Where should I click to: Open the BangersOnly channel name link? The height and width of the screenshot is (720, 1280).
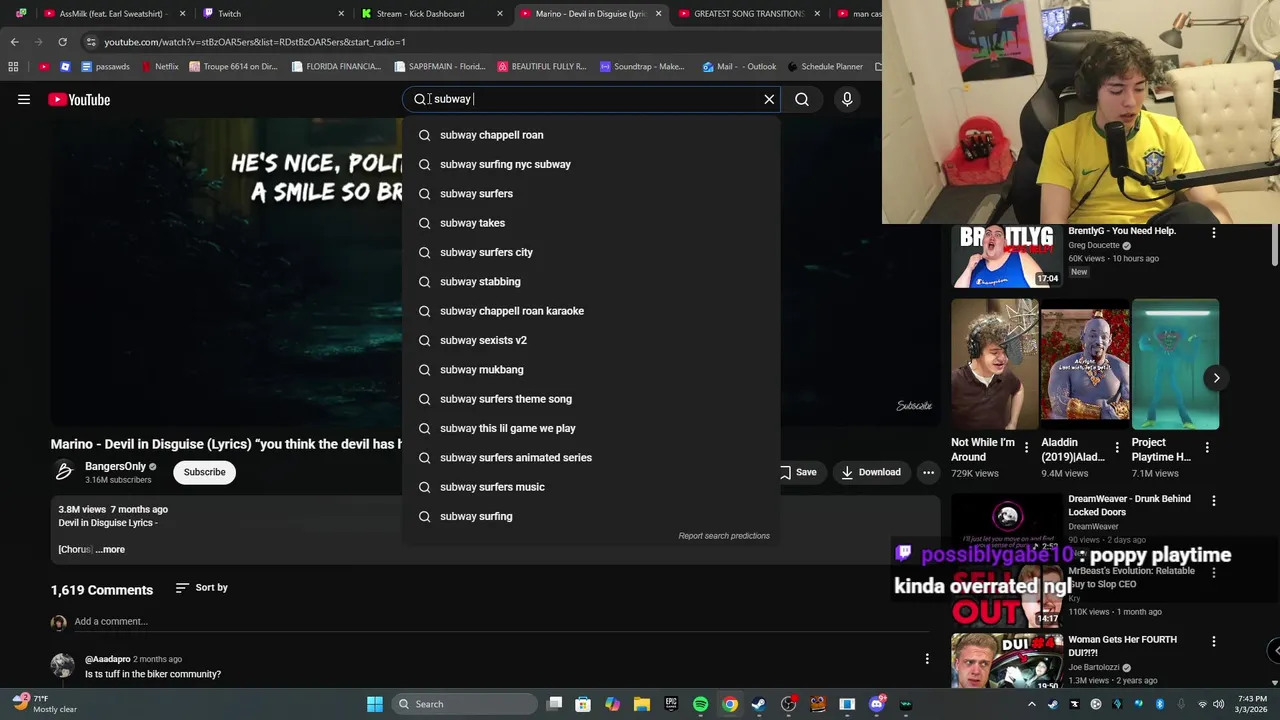pos(115,467)
